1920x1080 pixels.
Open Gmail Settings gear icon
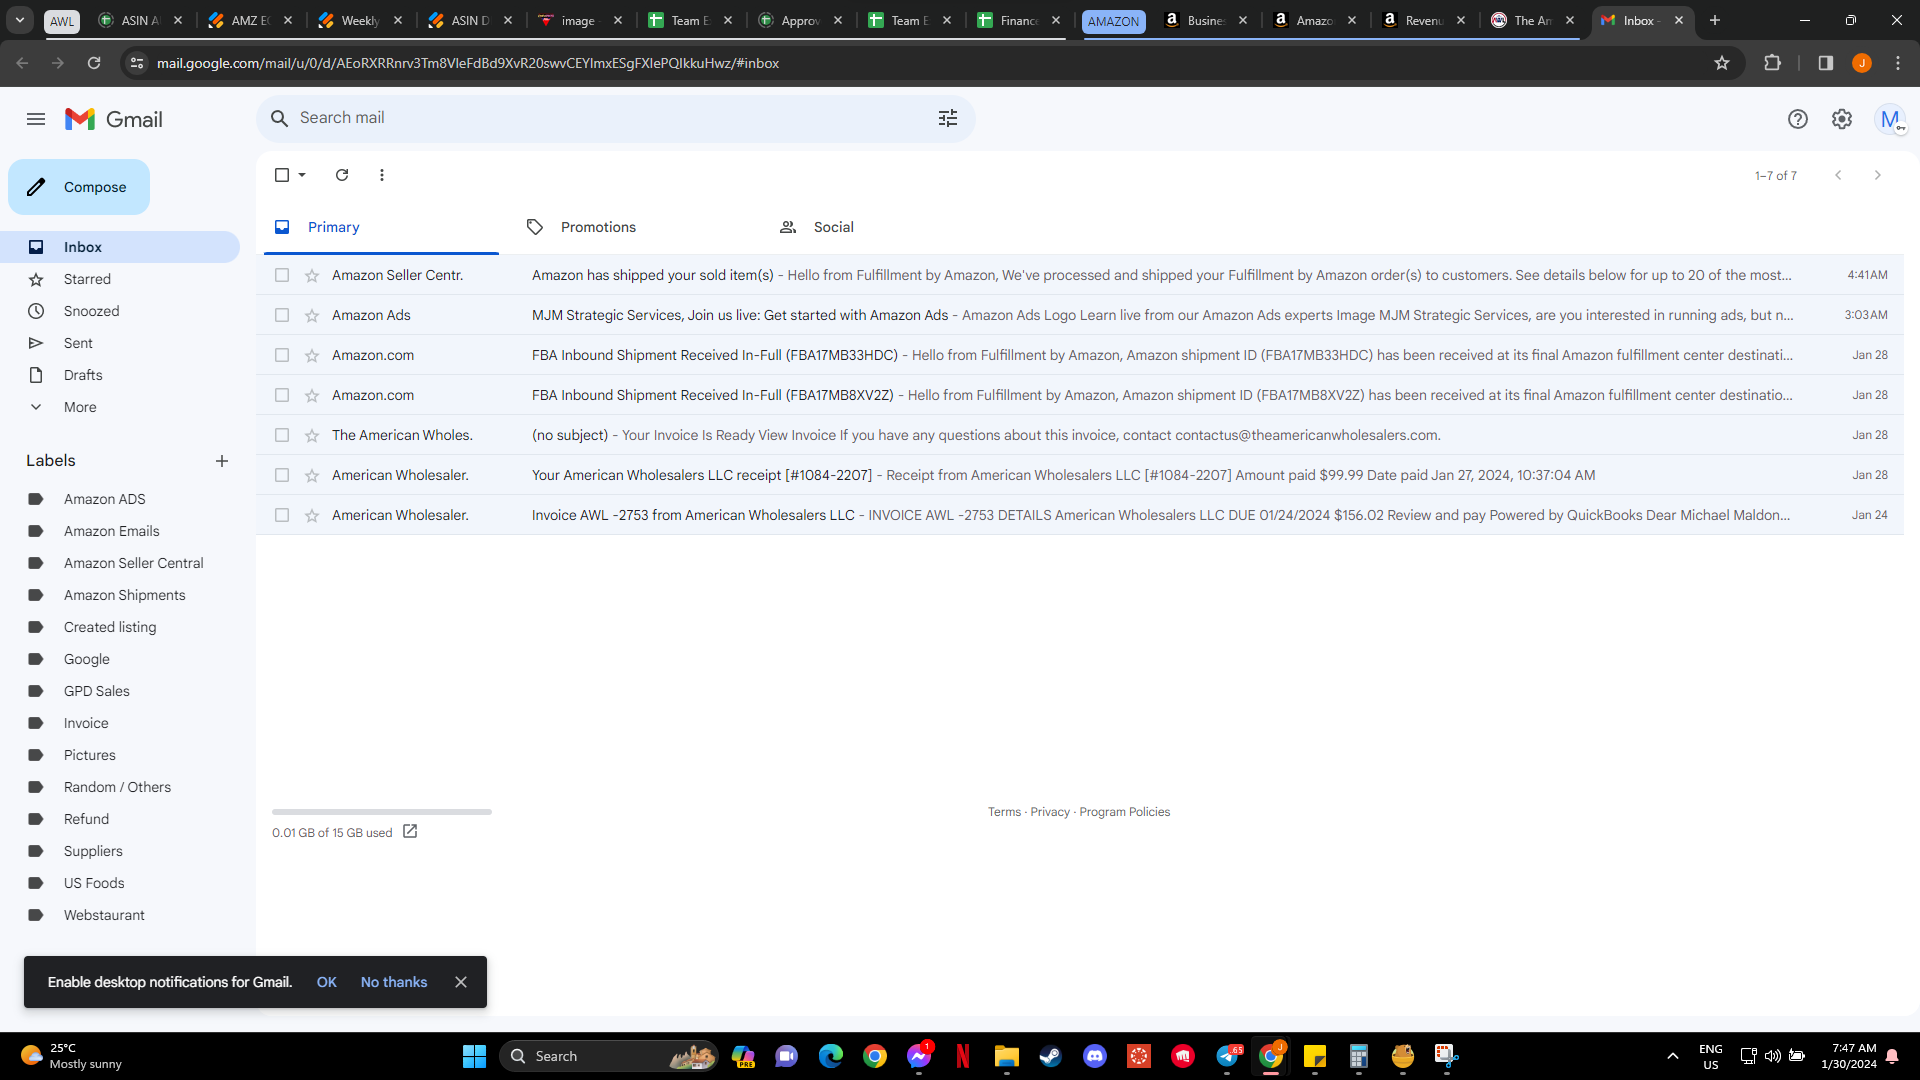click(x=1842, y=119)
